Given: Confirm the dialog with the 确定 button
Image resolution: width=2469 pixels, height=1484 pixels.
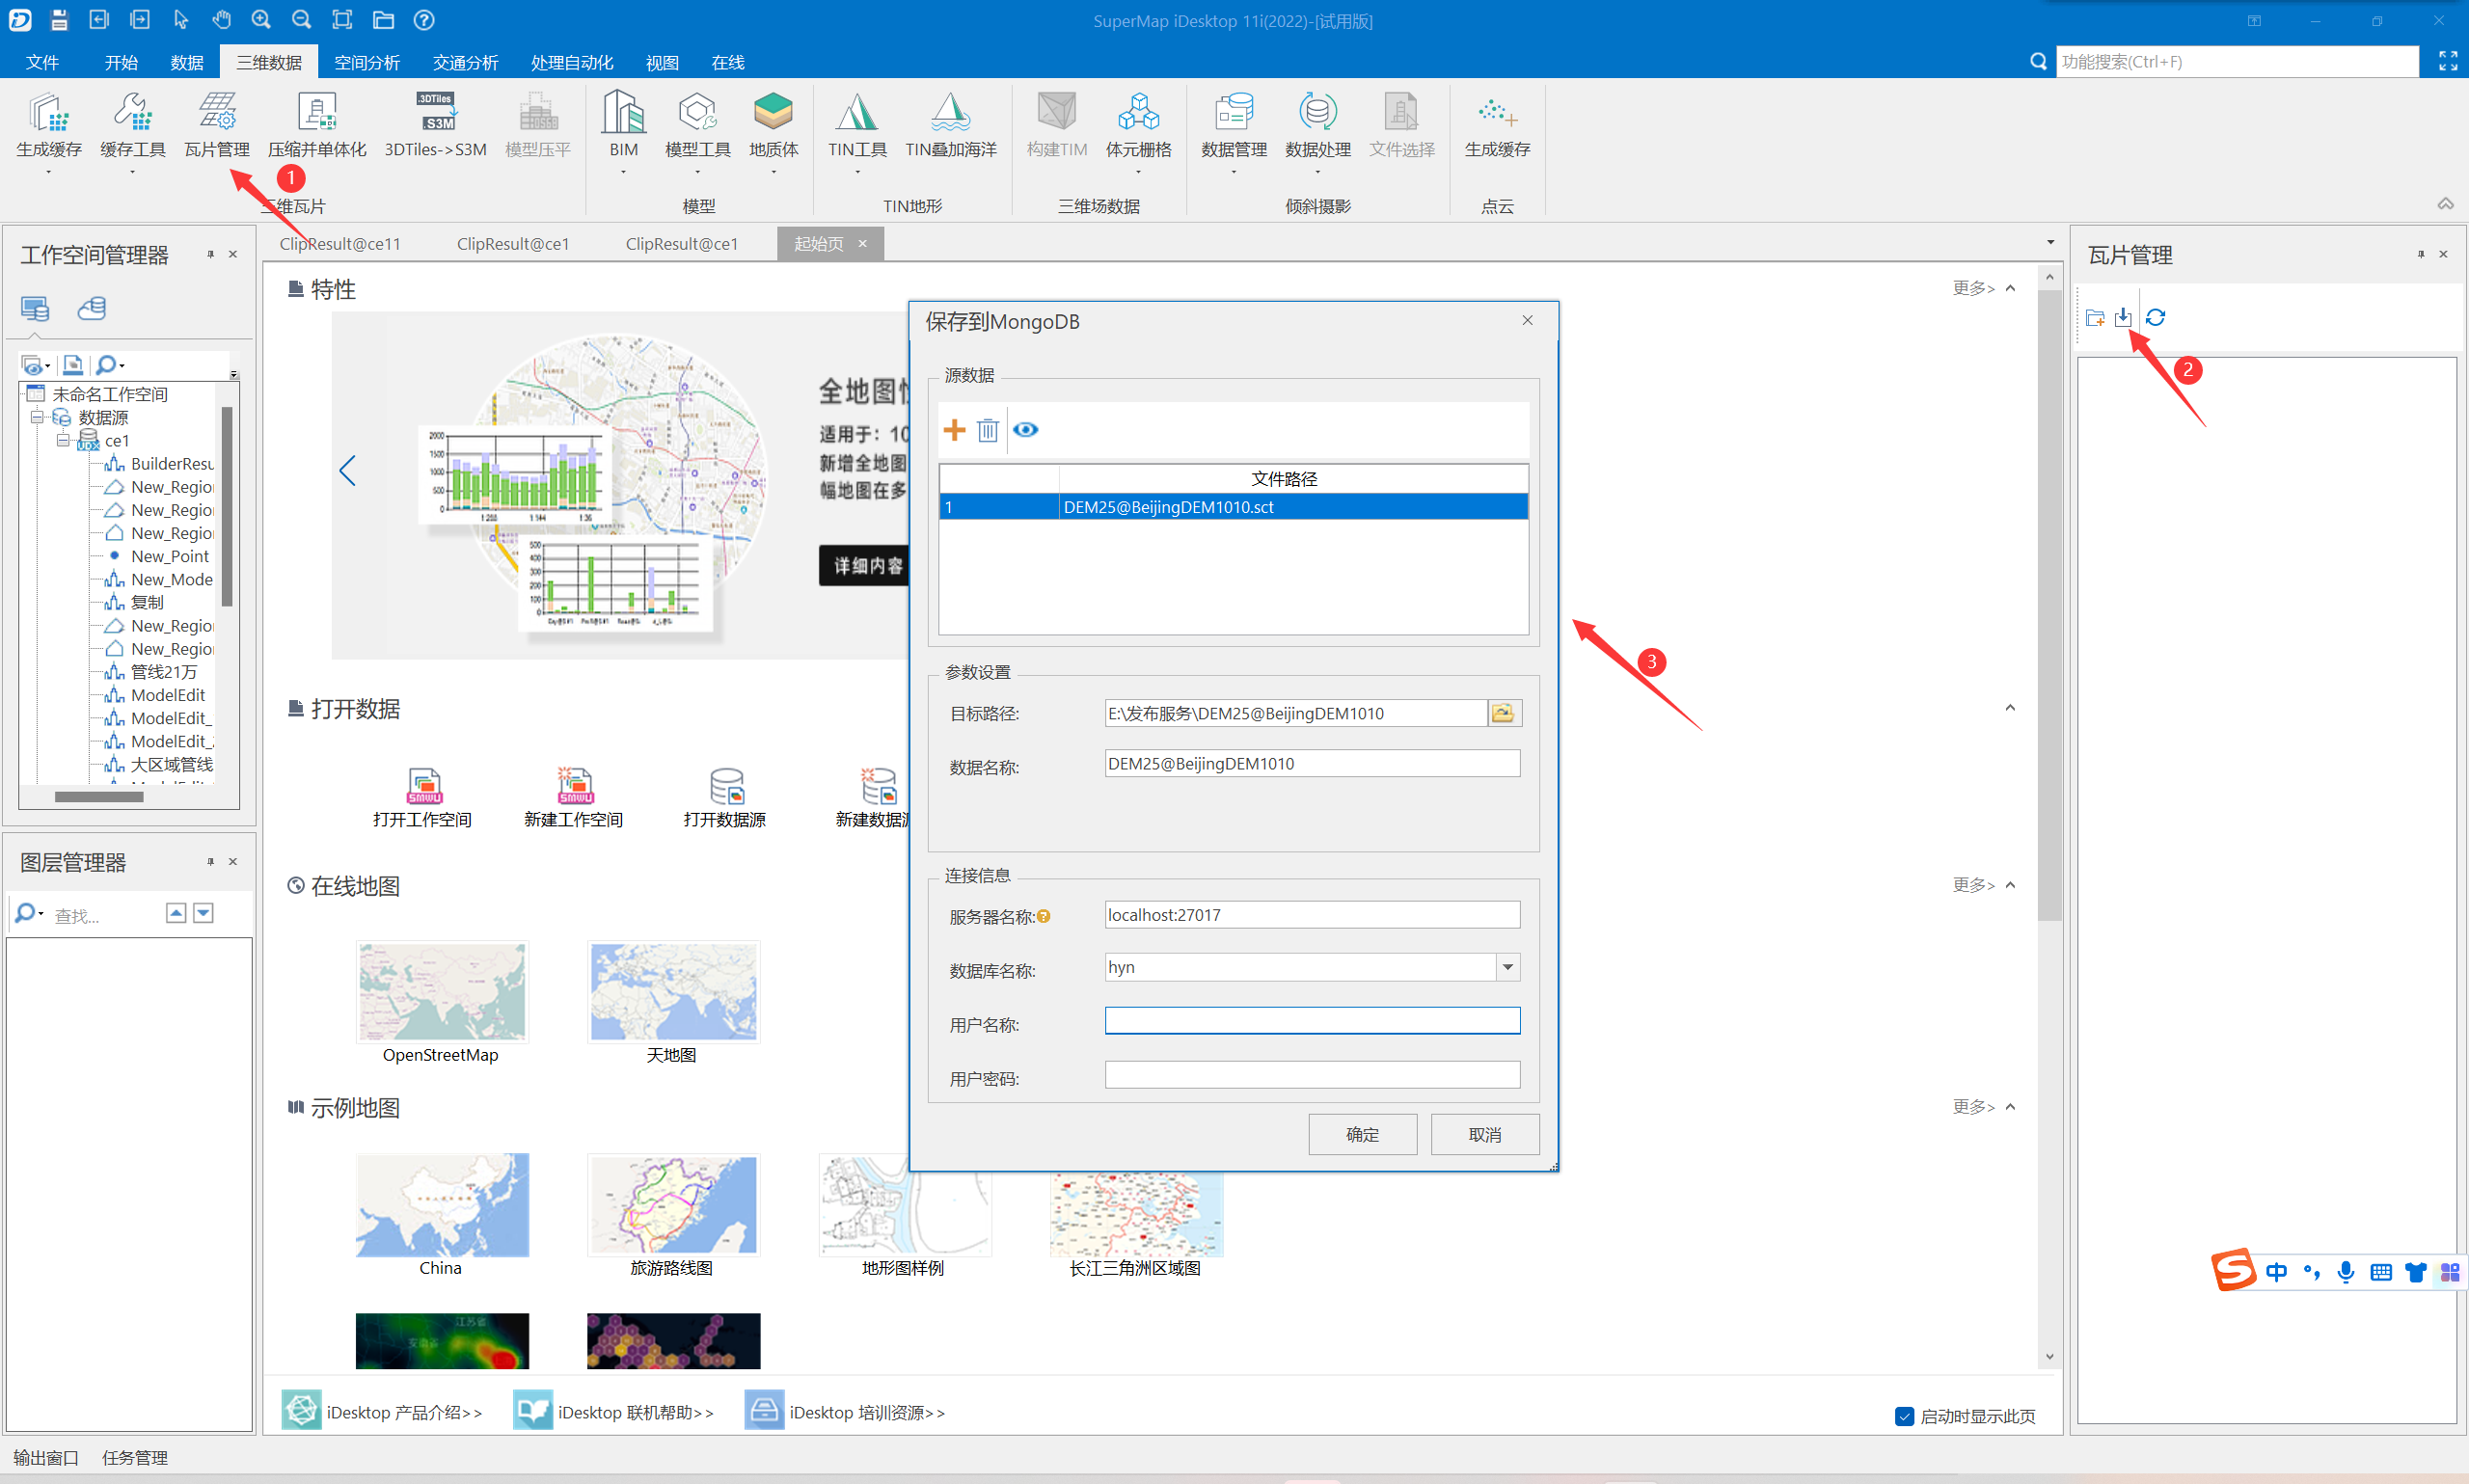Looking at the screenshot, I should [x=1362, y=1134].
